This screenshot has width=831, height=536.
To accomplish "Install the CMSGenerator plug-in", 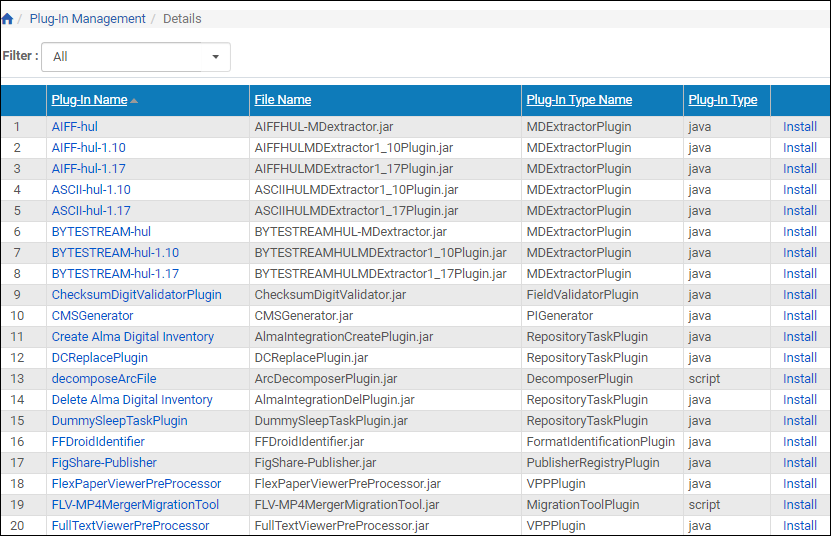I will pyautogui.click(x=799, y=316).
